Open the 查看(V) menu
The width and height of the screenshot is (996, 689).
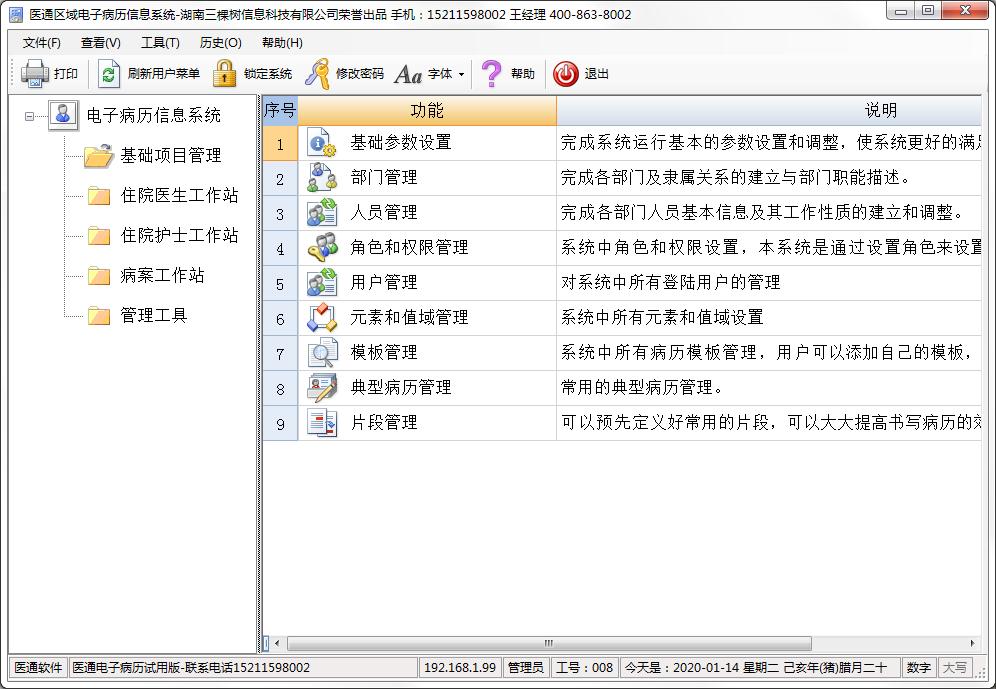[x=100, y=43]
